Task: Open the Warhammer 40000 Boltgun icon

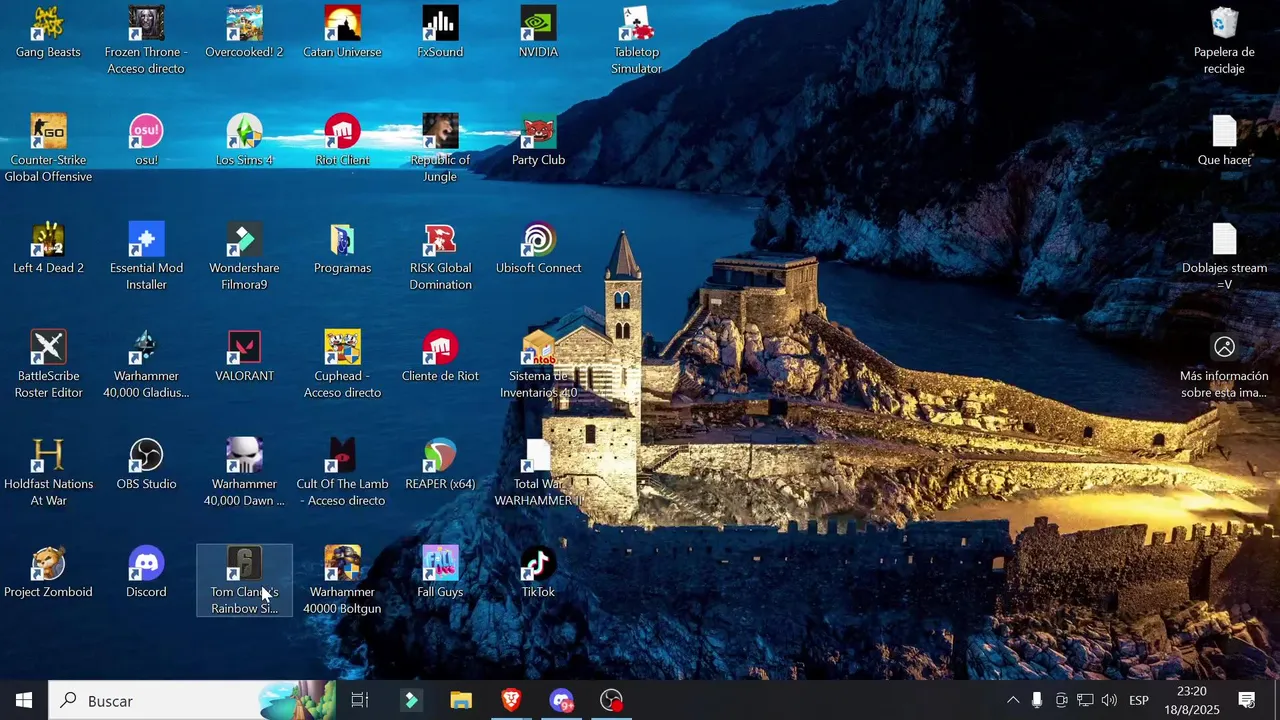Action: tap(342, 581)
